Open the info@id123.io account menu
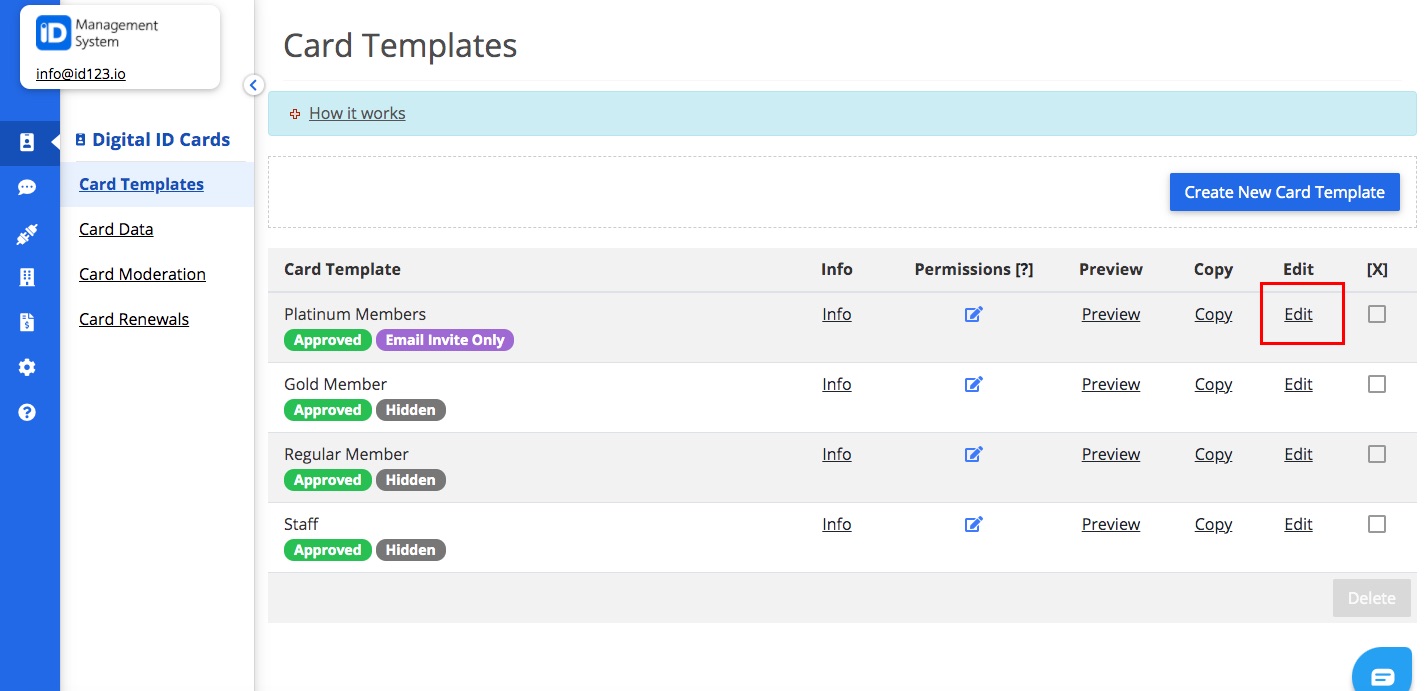1426x691 pixels. point(81,74)
